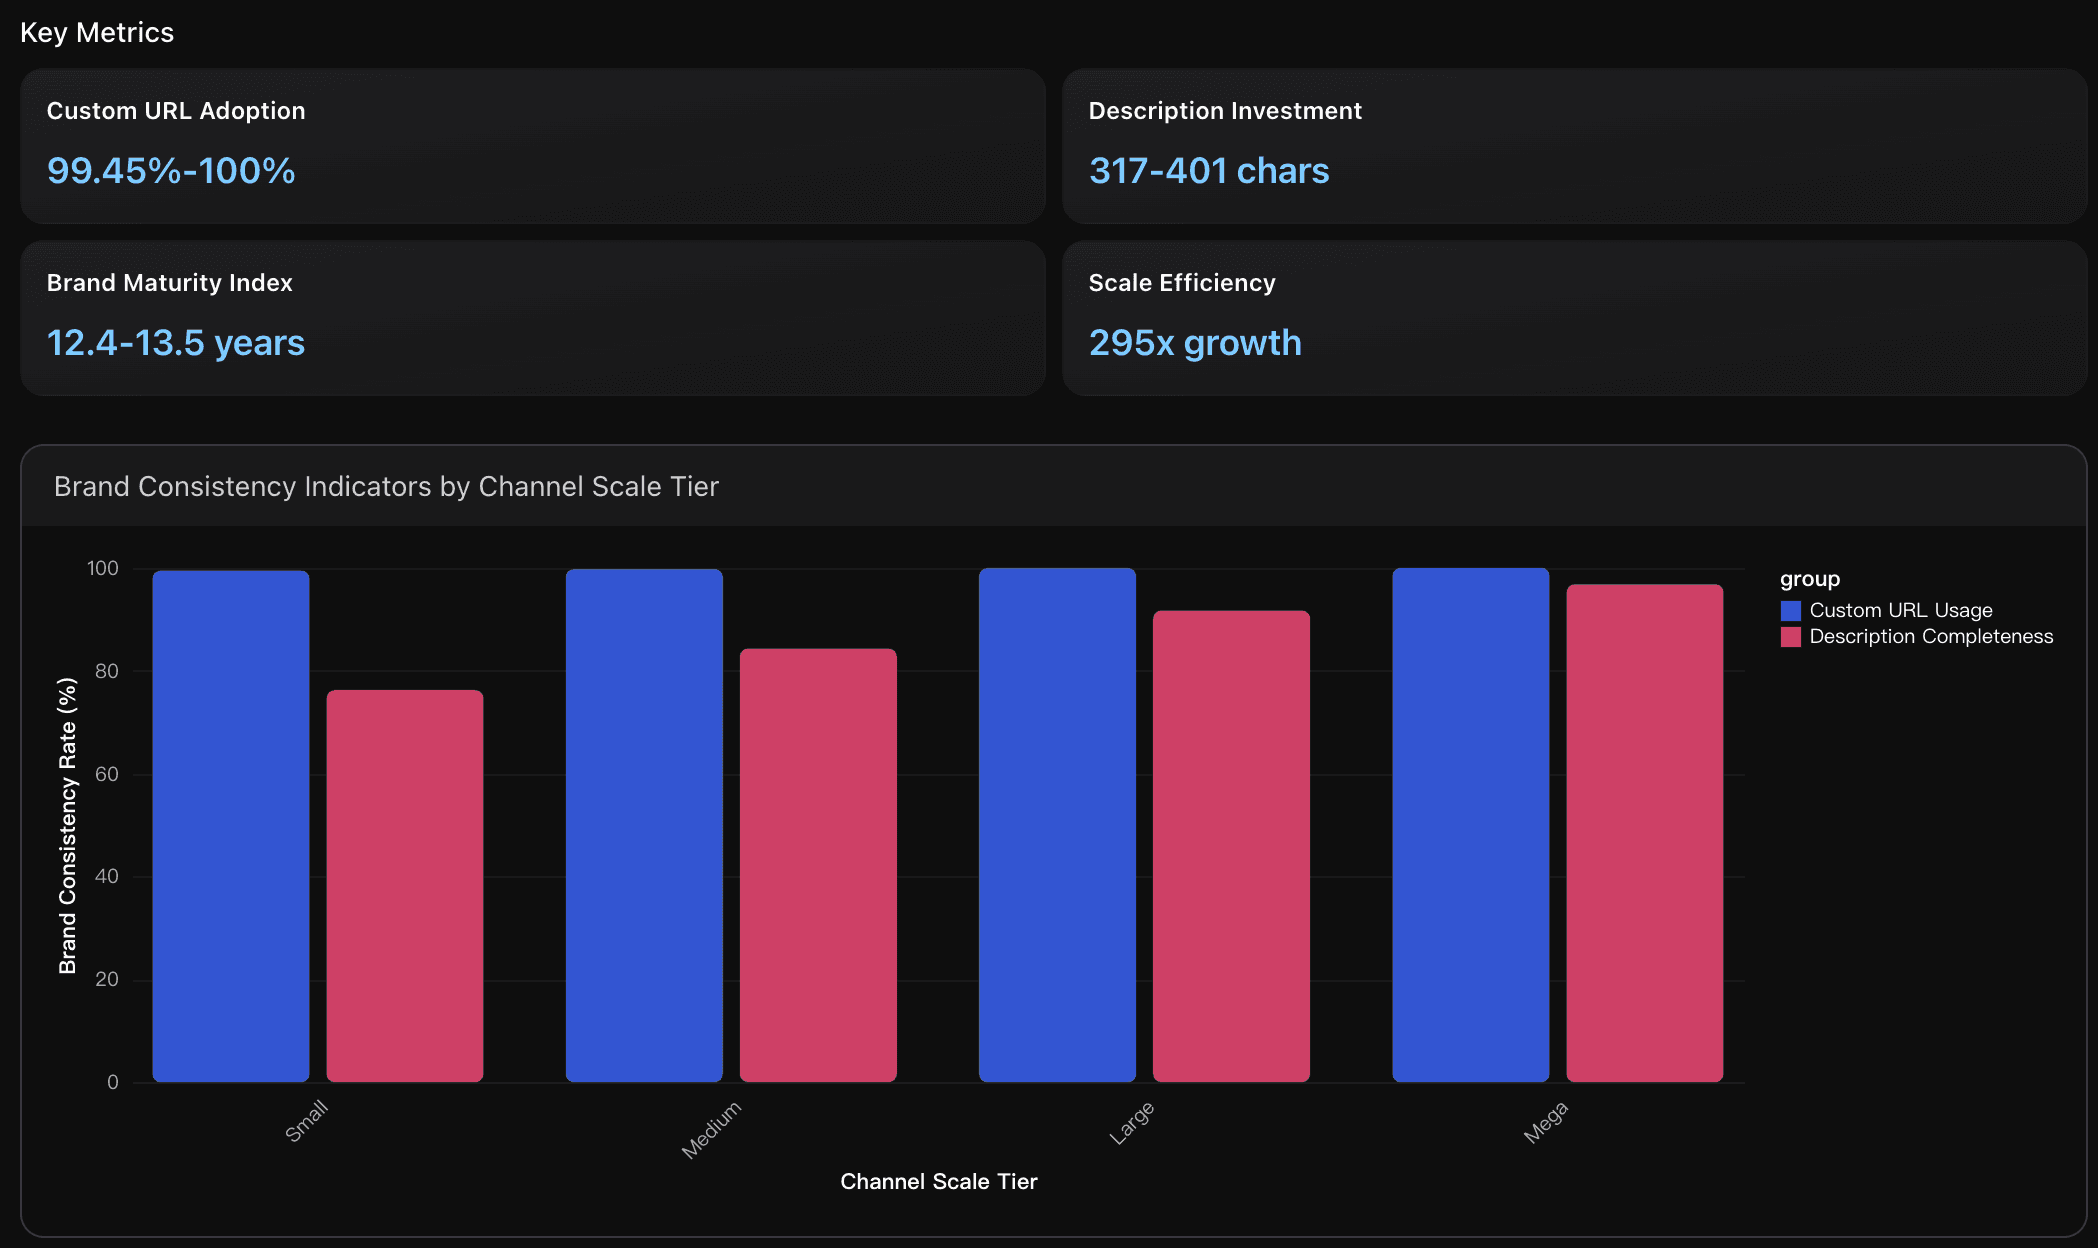The image size is (2098, 1248).
Task: Click the pink Description Completeness legend swatch
Action: (x=1791, y=636)
